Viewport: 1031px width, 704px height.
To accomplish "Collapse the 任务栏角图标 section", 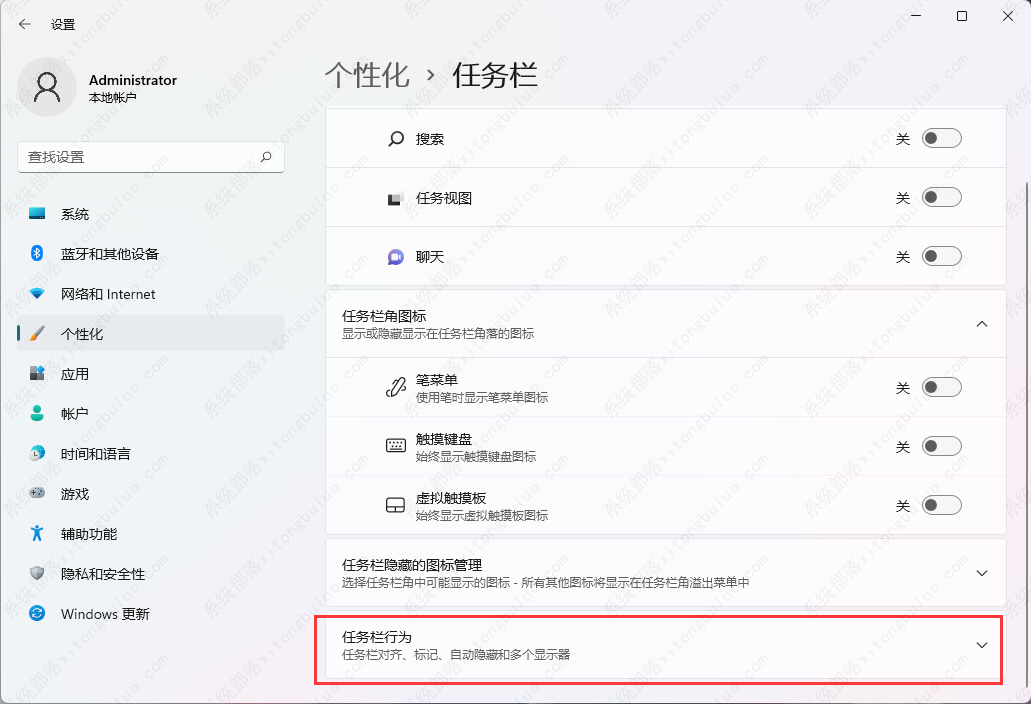I will (981, 324).
